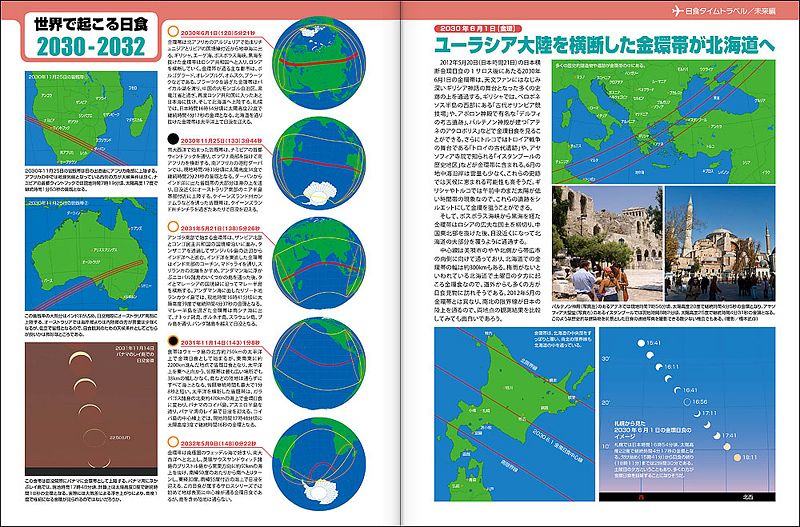
Task: Select the globe for the 2031年5月21日 eclipse path
Action: 319,264
